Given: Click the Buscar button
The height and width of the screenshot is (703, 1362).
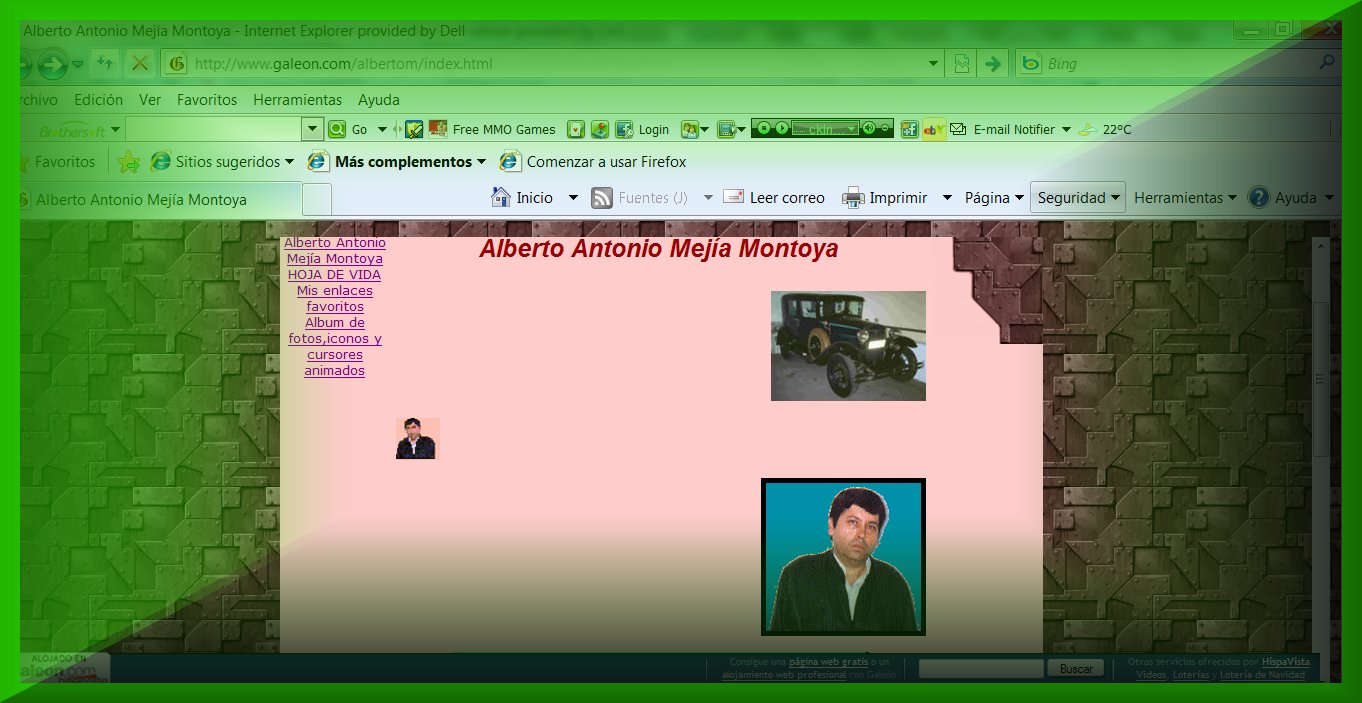Looking at the screenshot, I should 1076,668.
